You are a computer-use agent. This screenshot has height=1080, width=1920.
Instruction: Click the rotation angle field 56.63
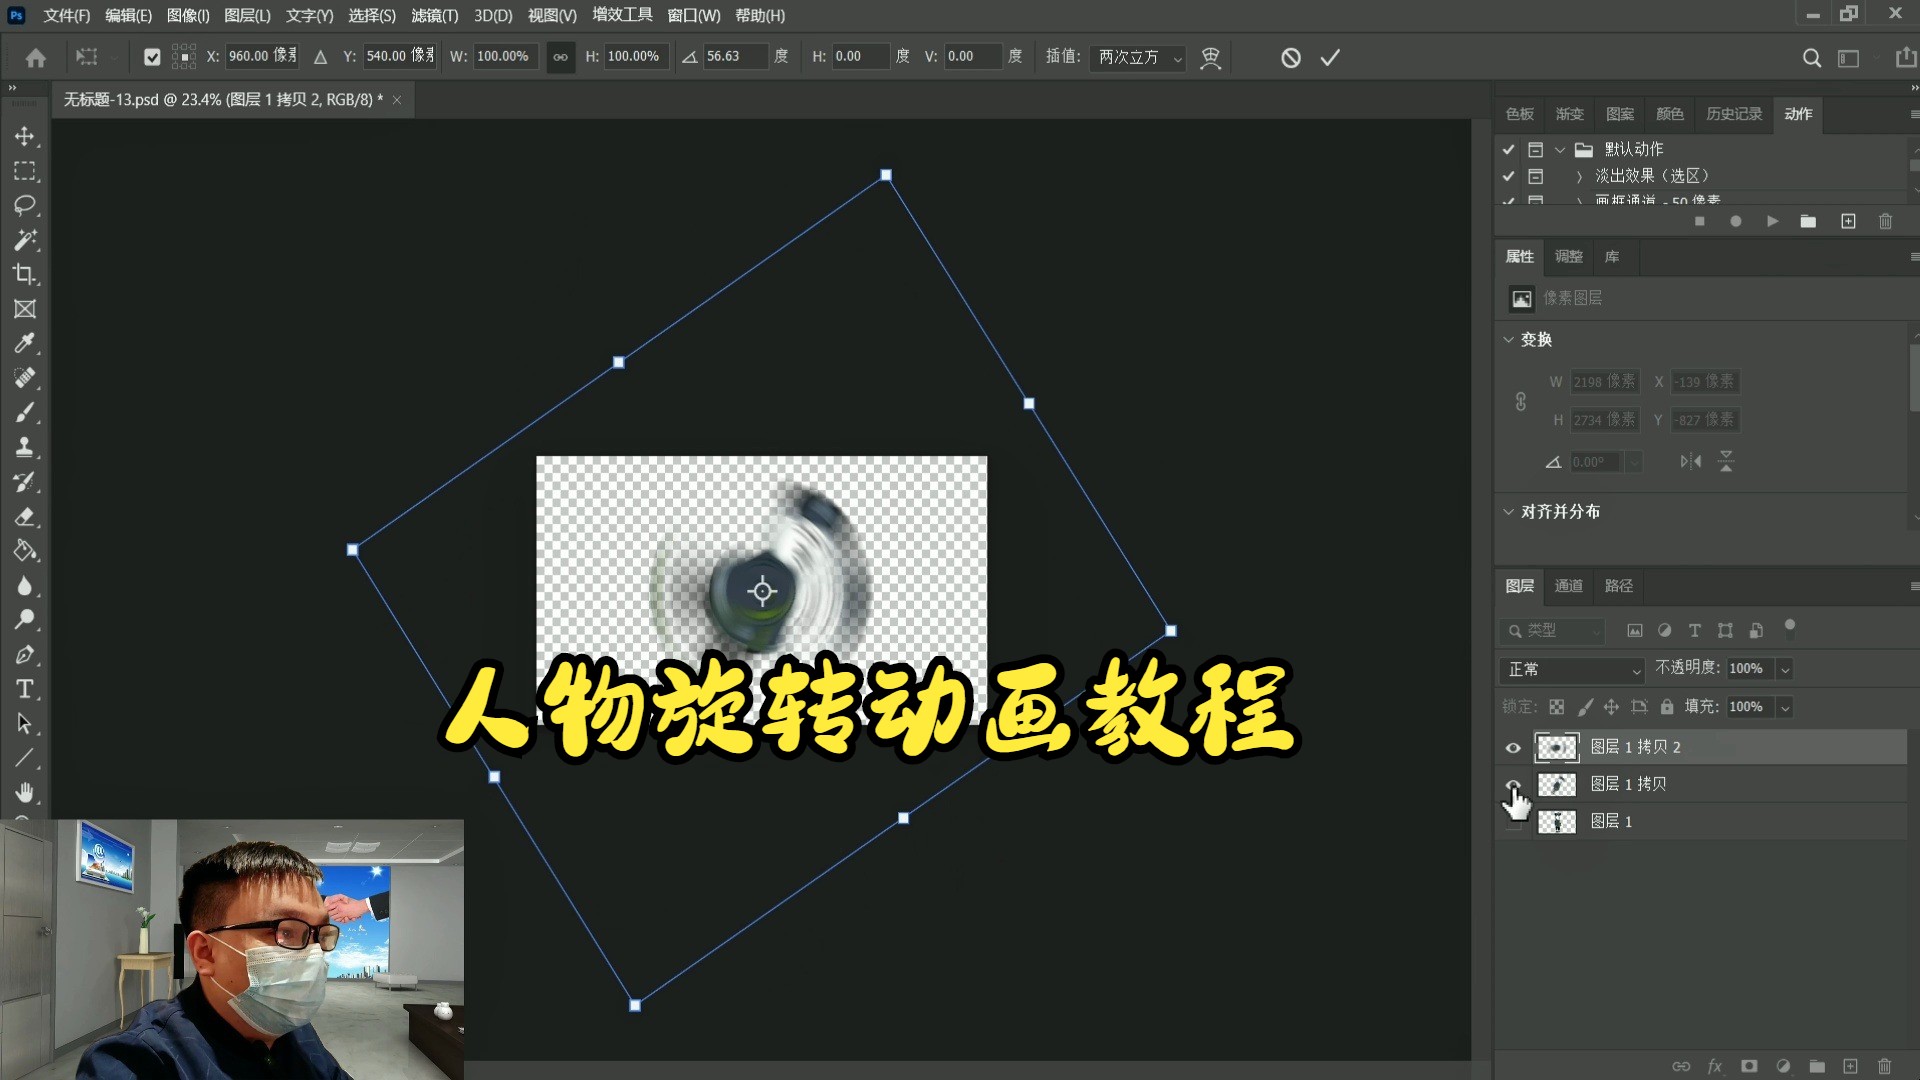click(x=734, y=57)
